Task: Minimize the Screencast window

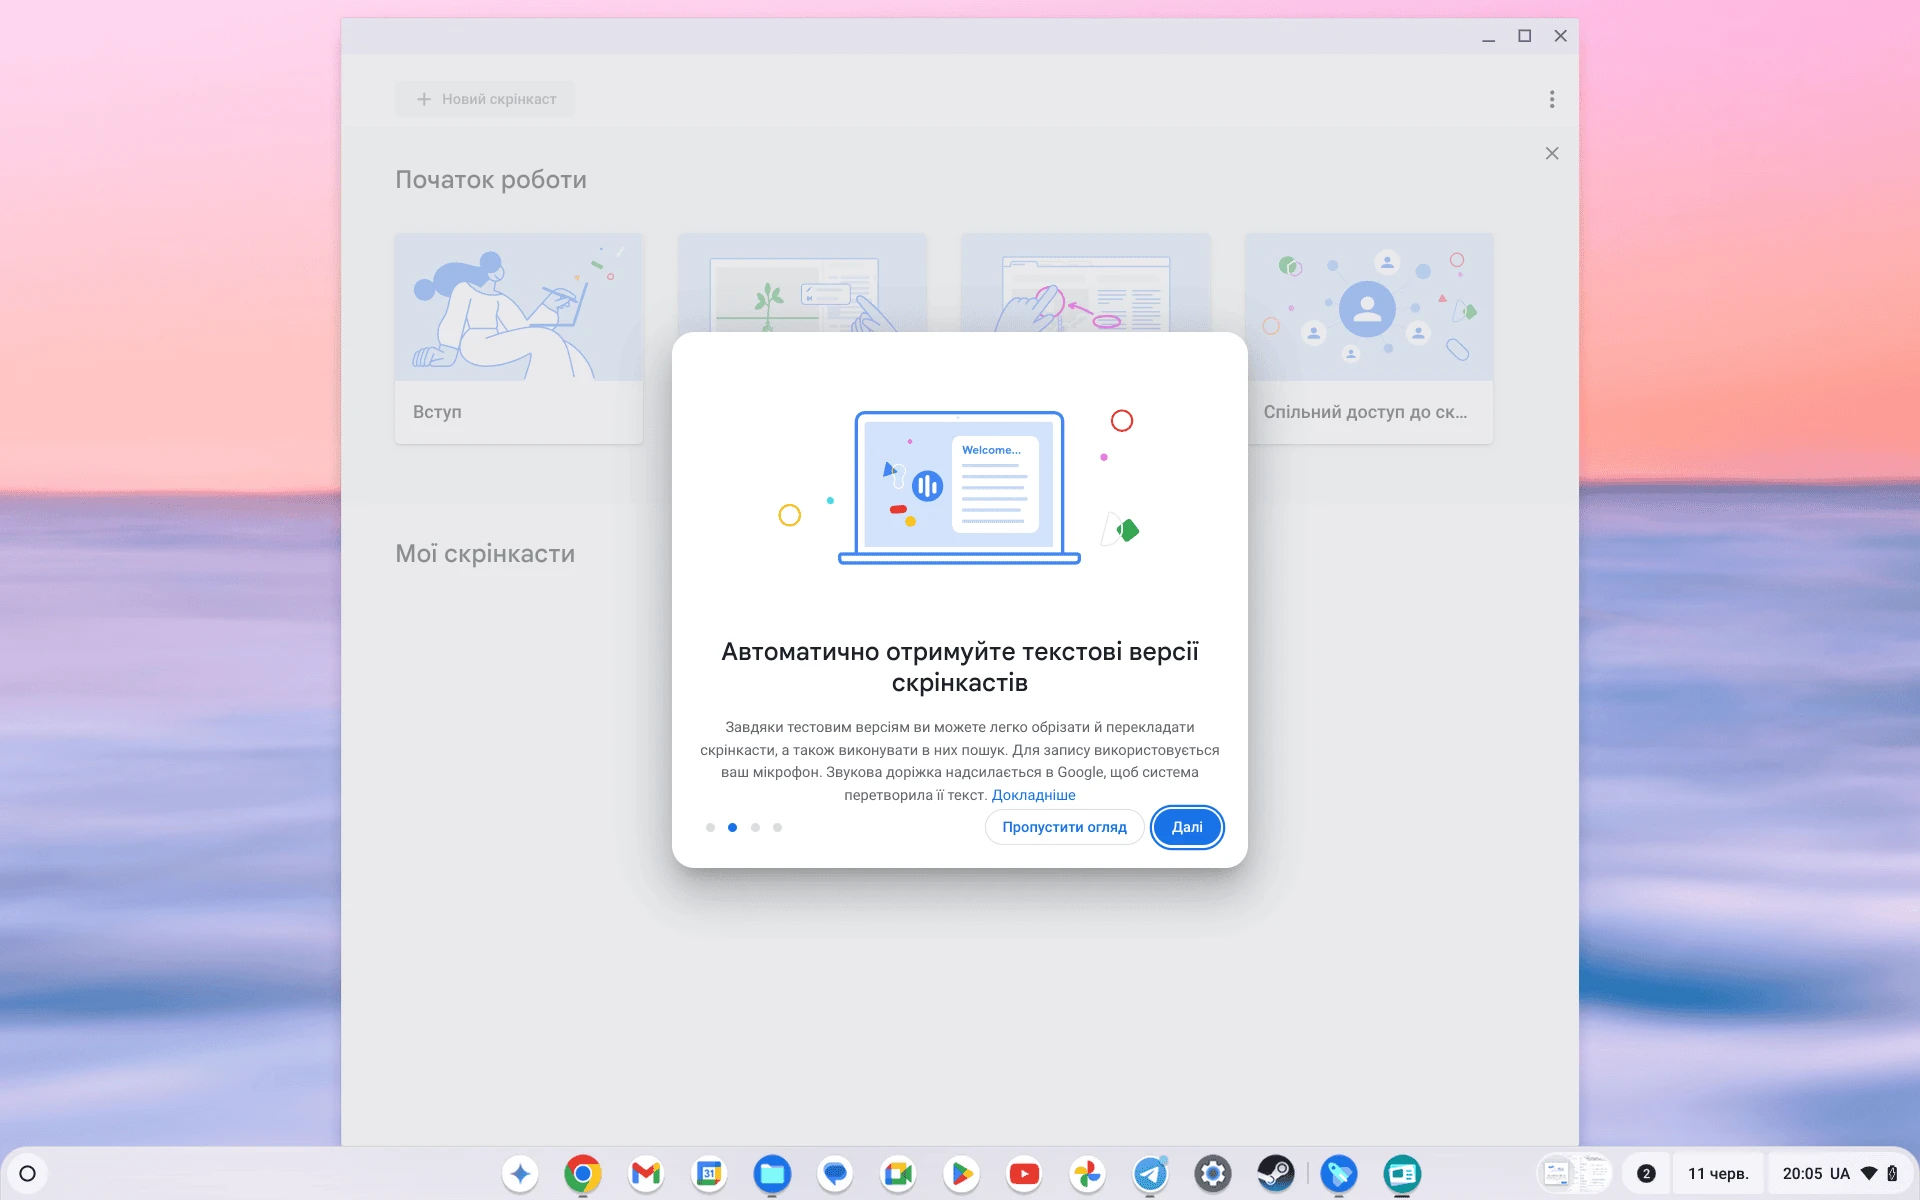Action: [1488, 36]
